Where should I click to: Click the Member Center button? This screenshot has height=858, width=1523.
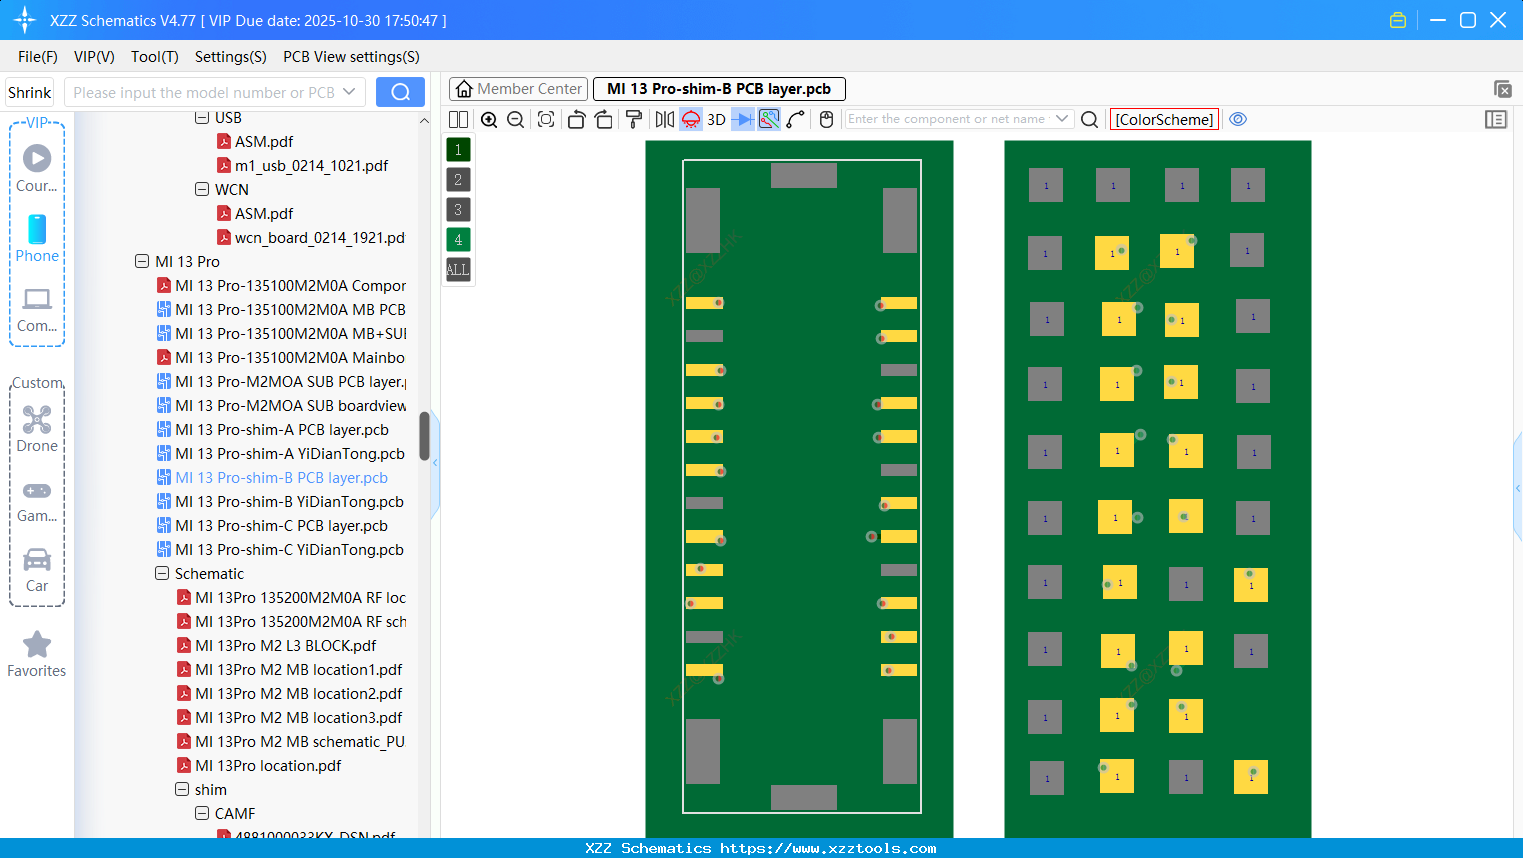coord(518,88)
